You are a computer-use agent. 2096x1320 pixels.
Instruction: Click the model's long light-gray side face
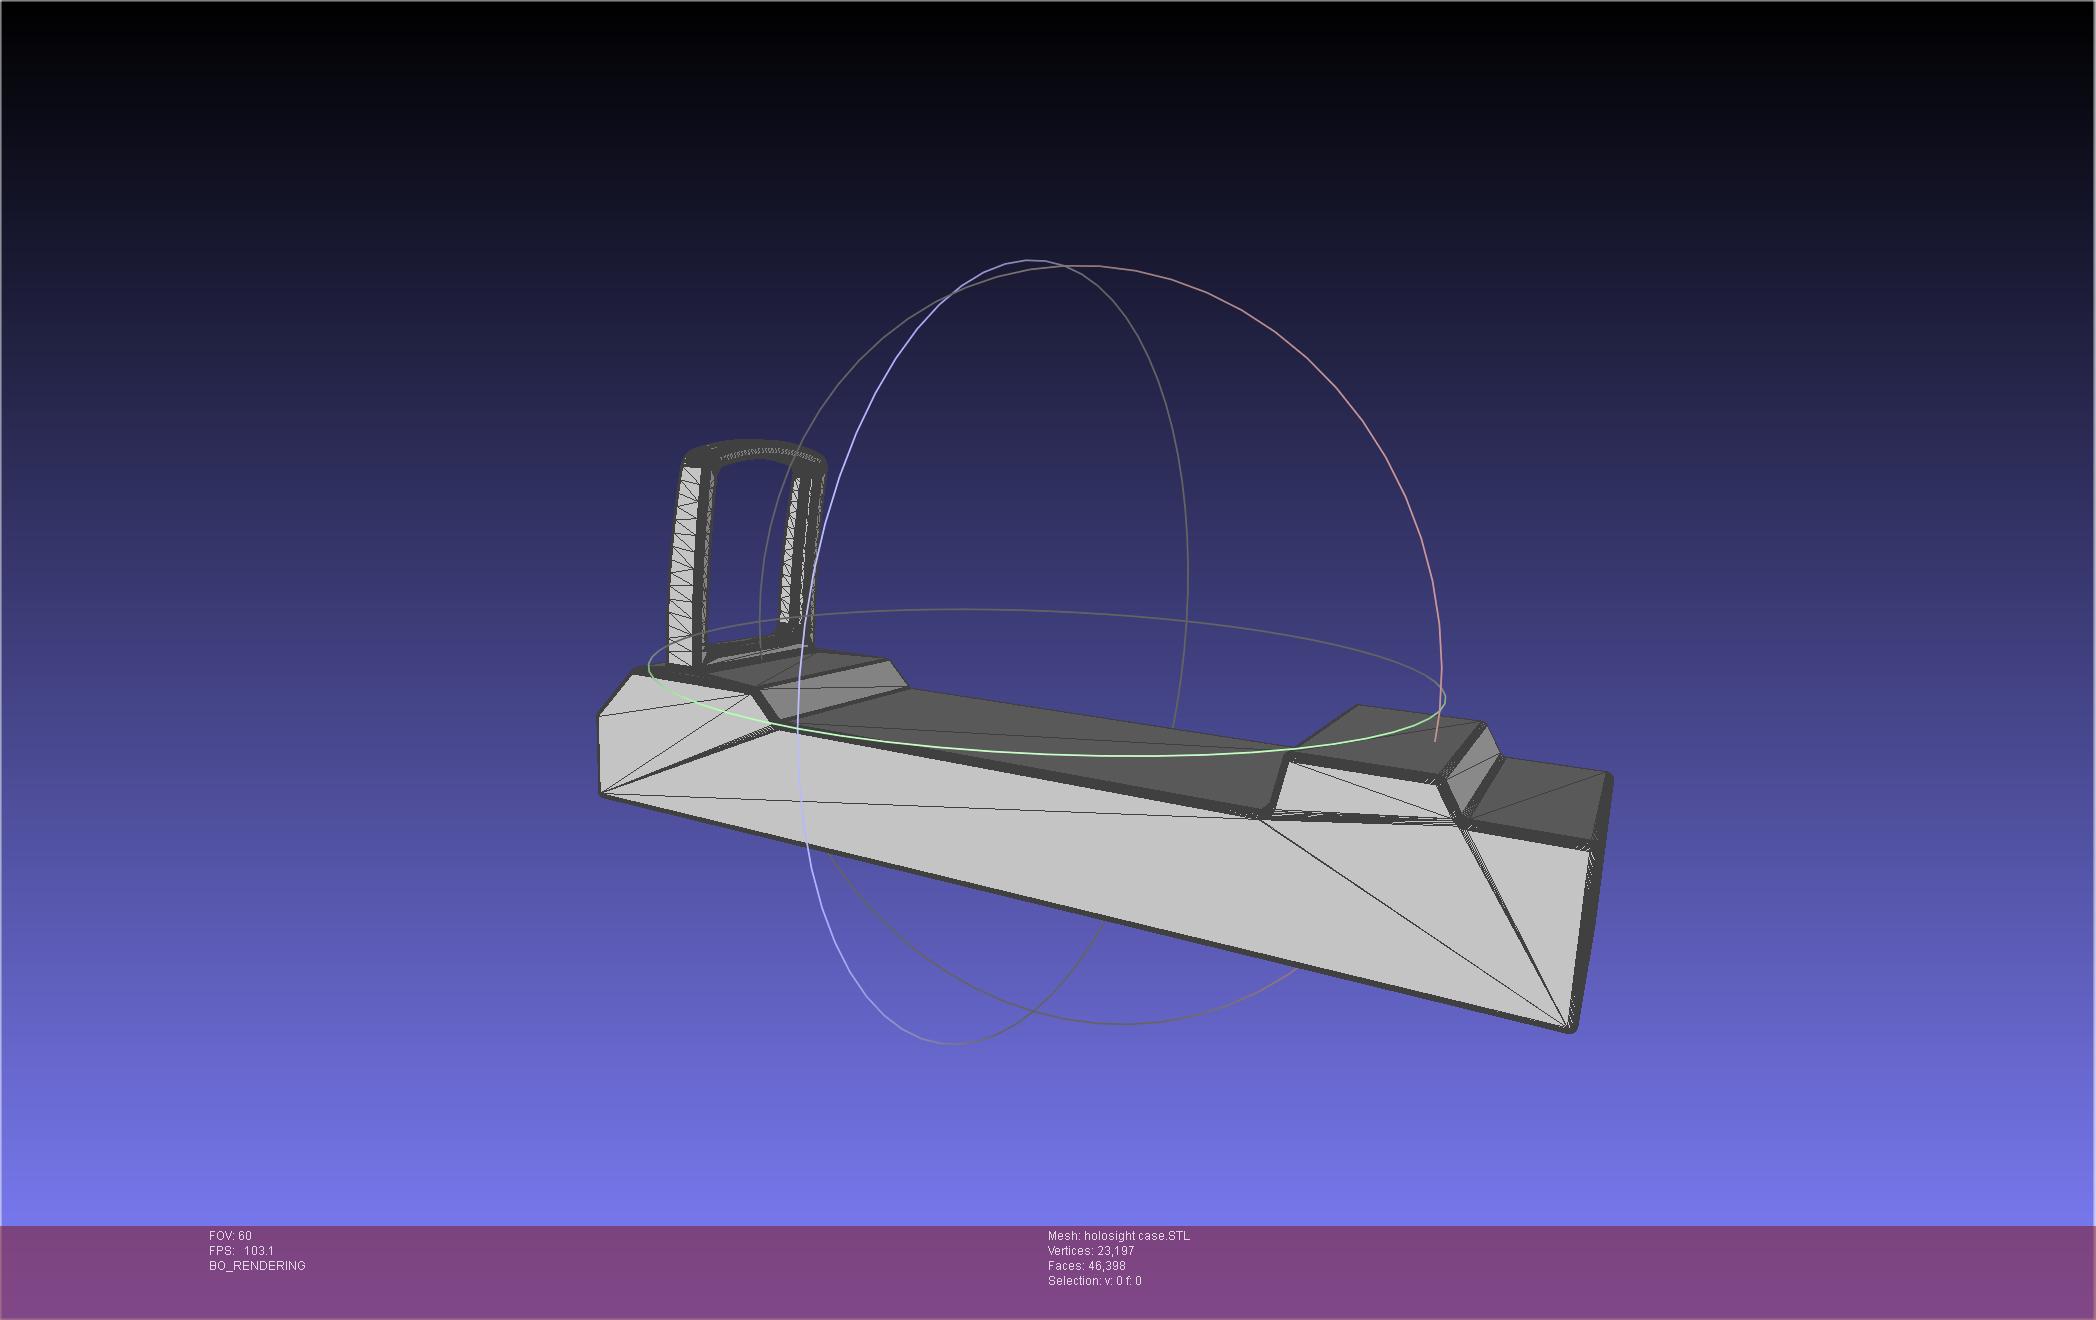coord(1100,850)
